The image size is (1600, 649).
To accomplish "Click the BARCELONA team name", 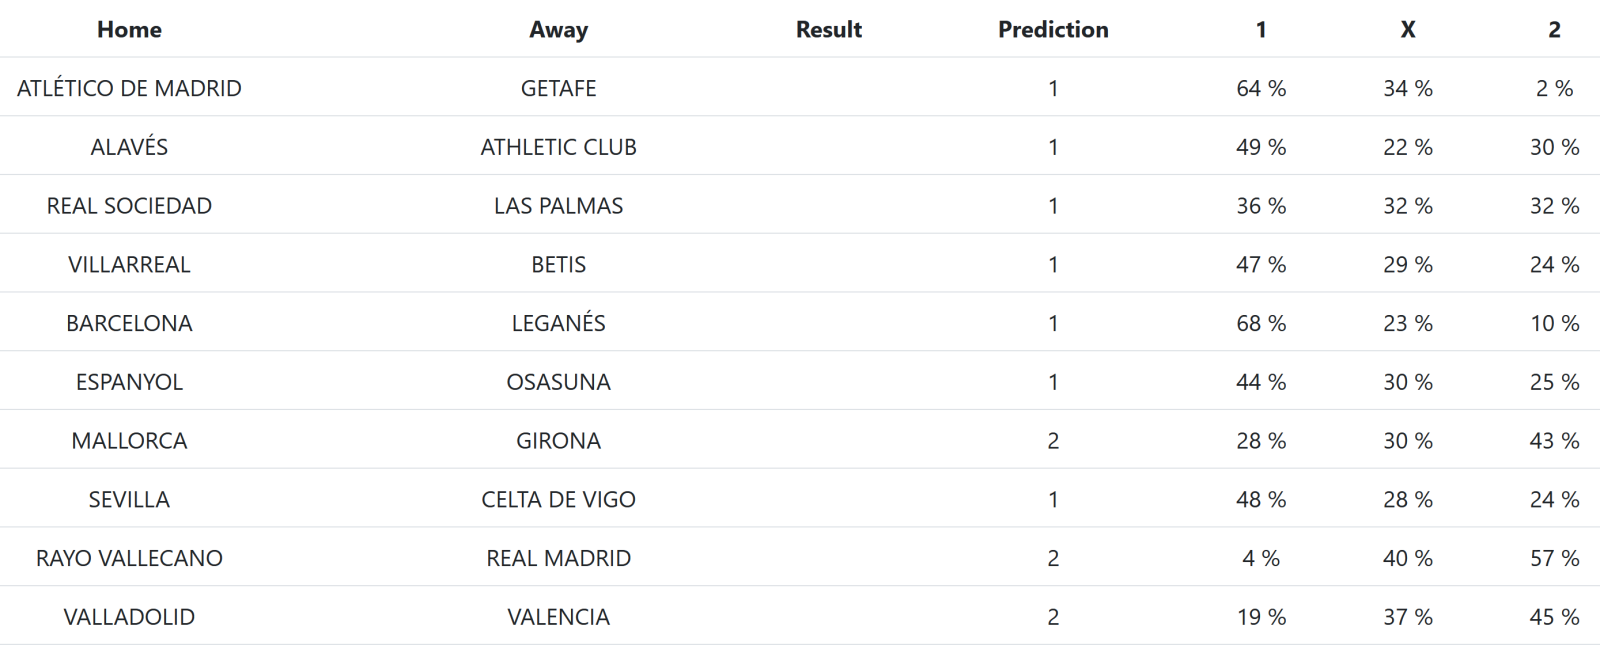I will [129, 323].
